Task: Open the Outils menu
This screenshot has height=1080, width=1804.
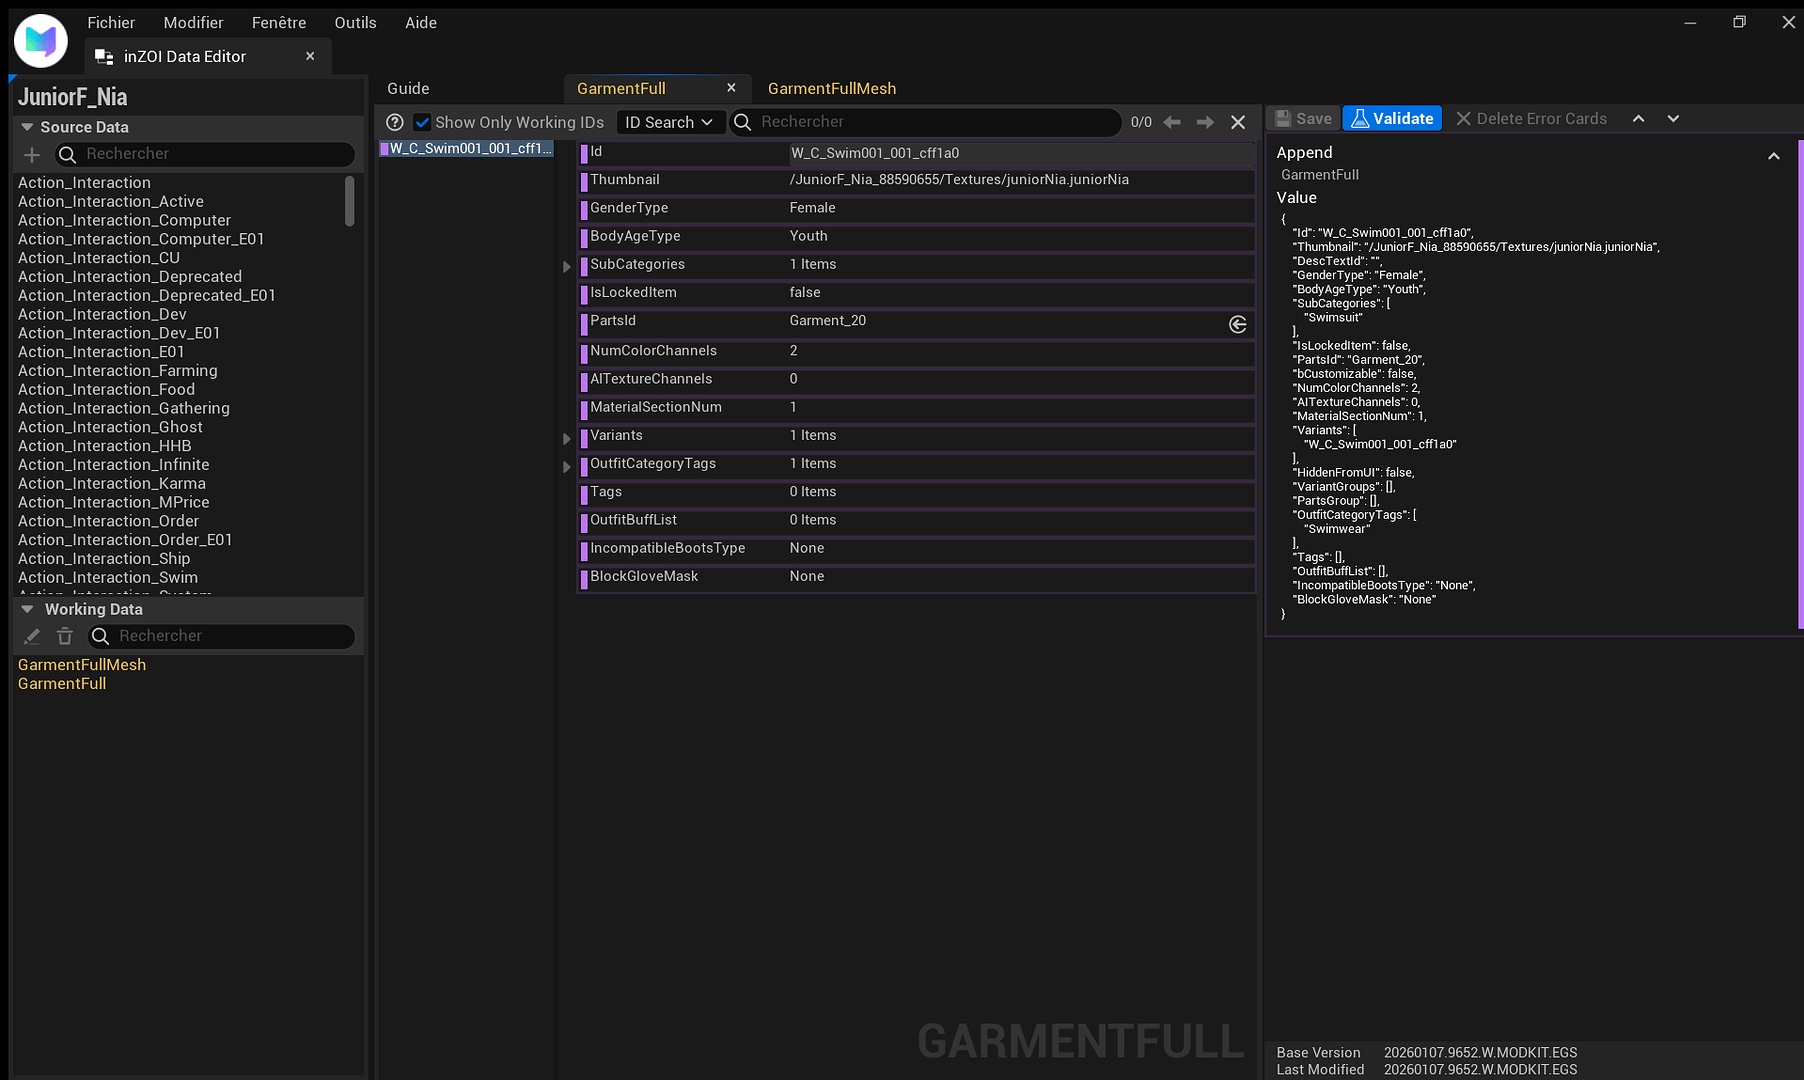Action: [355, 22]
